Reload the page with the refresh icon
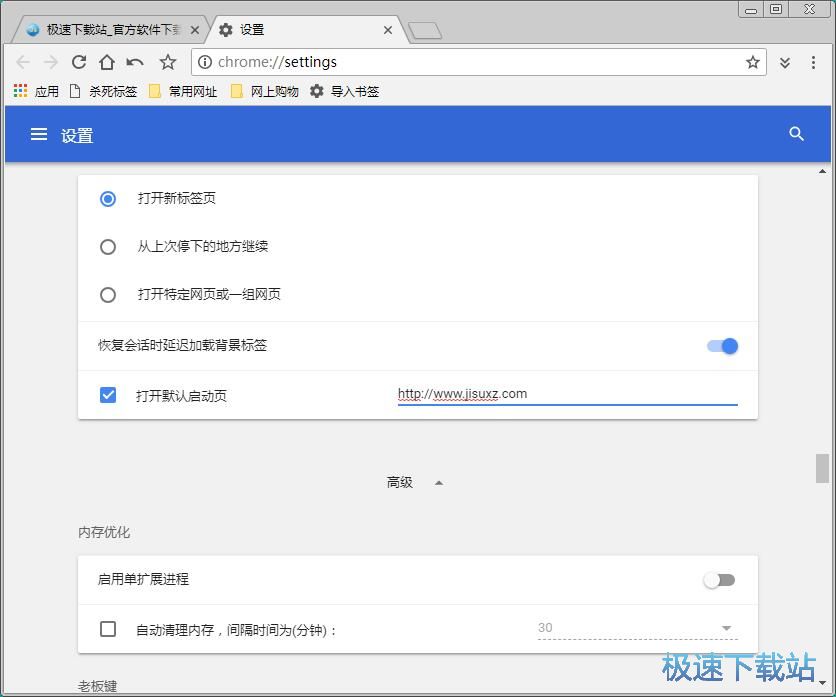Screen dimensions: 836x697 [x=79, y=62]
